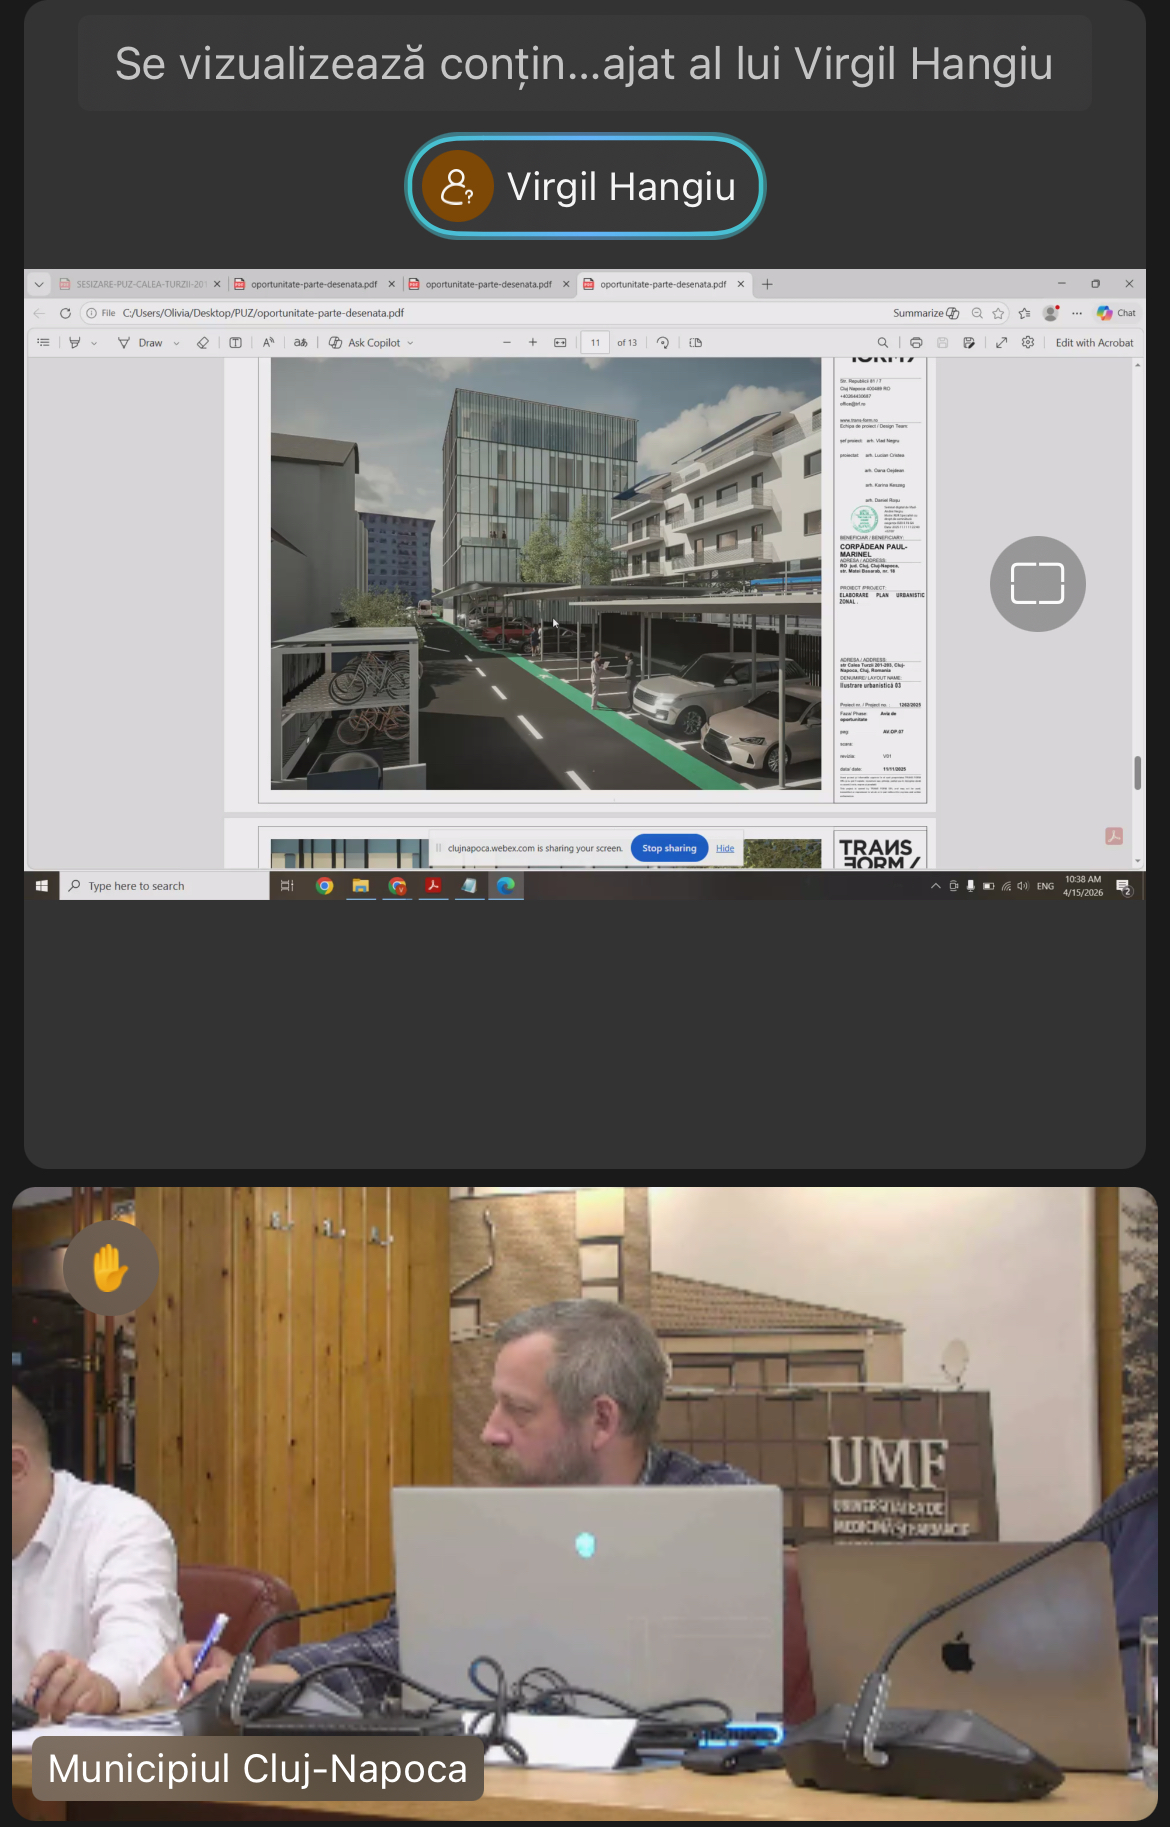Click the PDF settings gear icon
Image resolution: width=1170 pixels, height=1827 pixels.
tap(1028, 343)
